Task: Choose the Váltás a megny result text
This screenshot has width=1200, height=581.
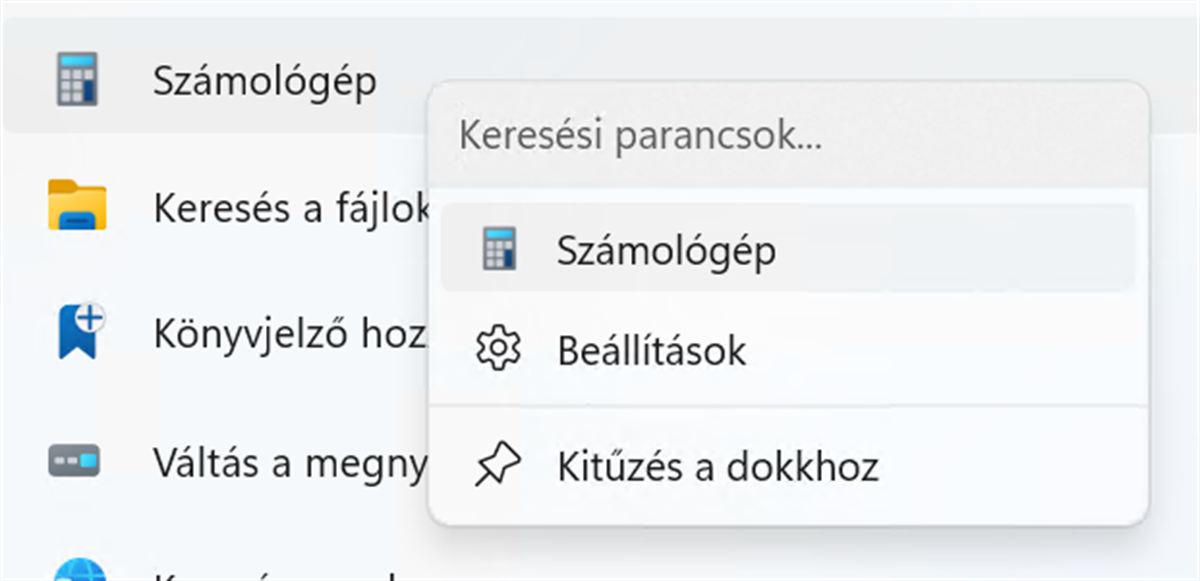Action: (x=290, y=462)
